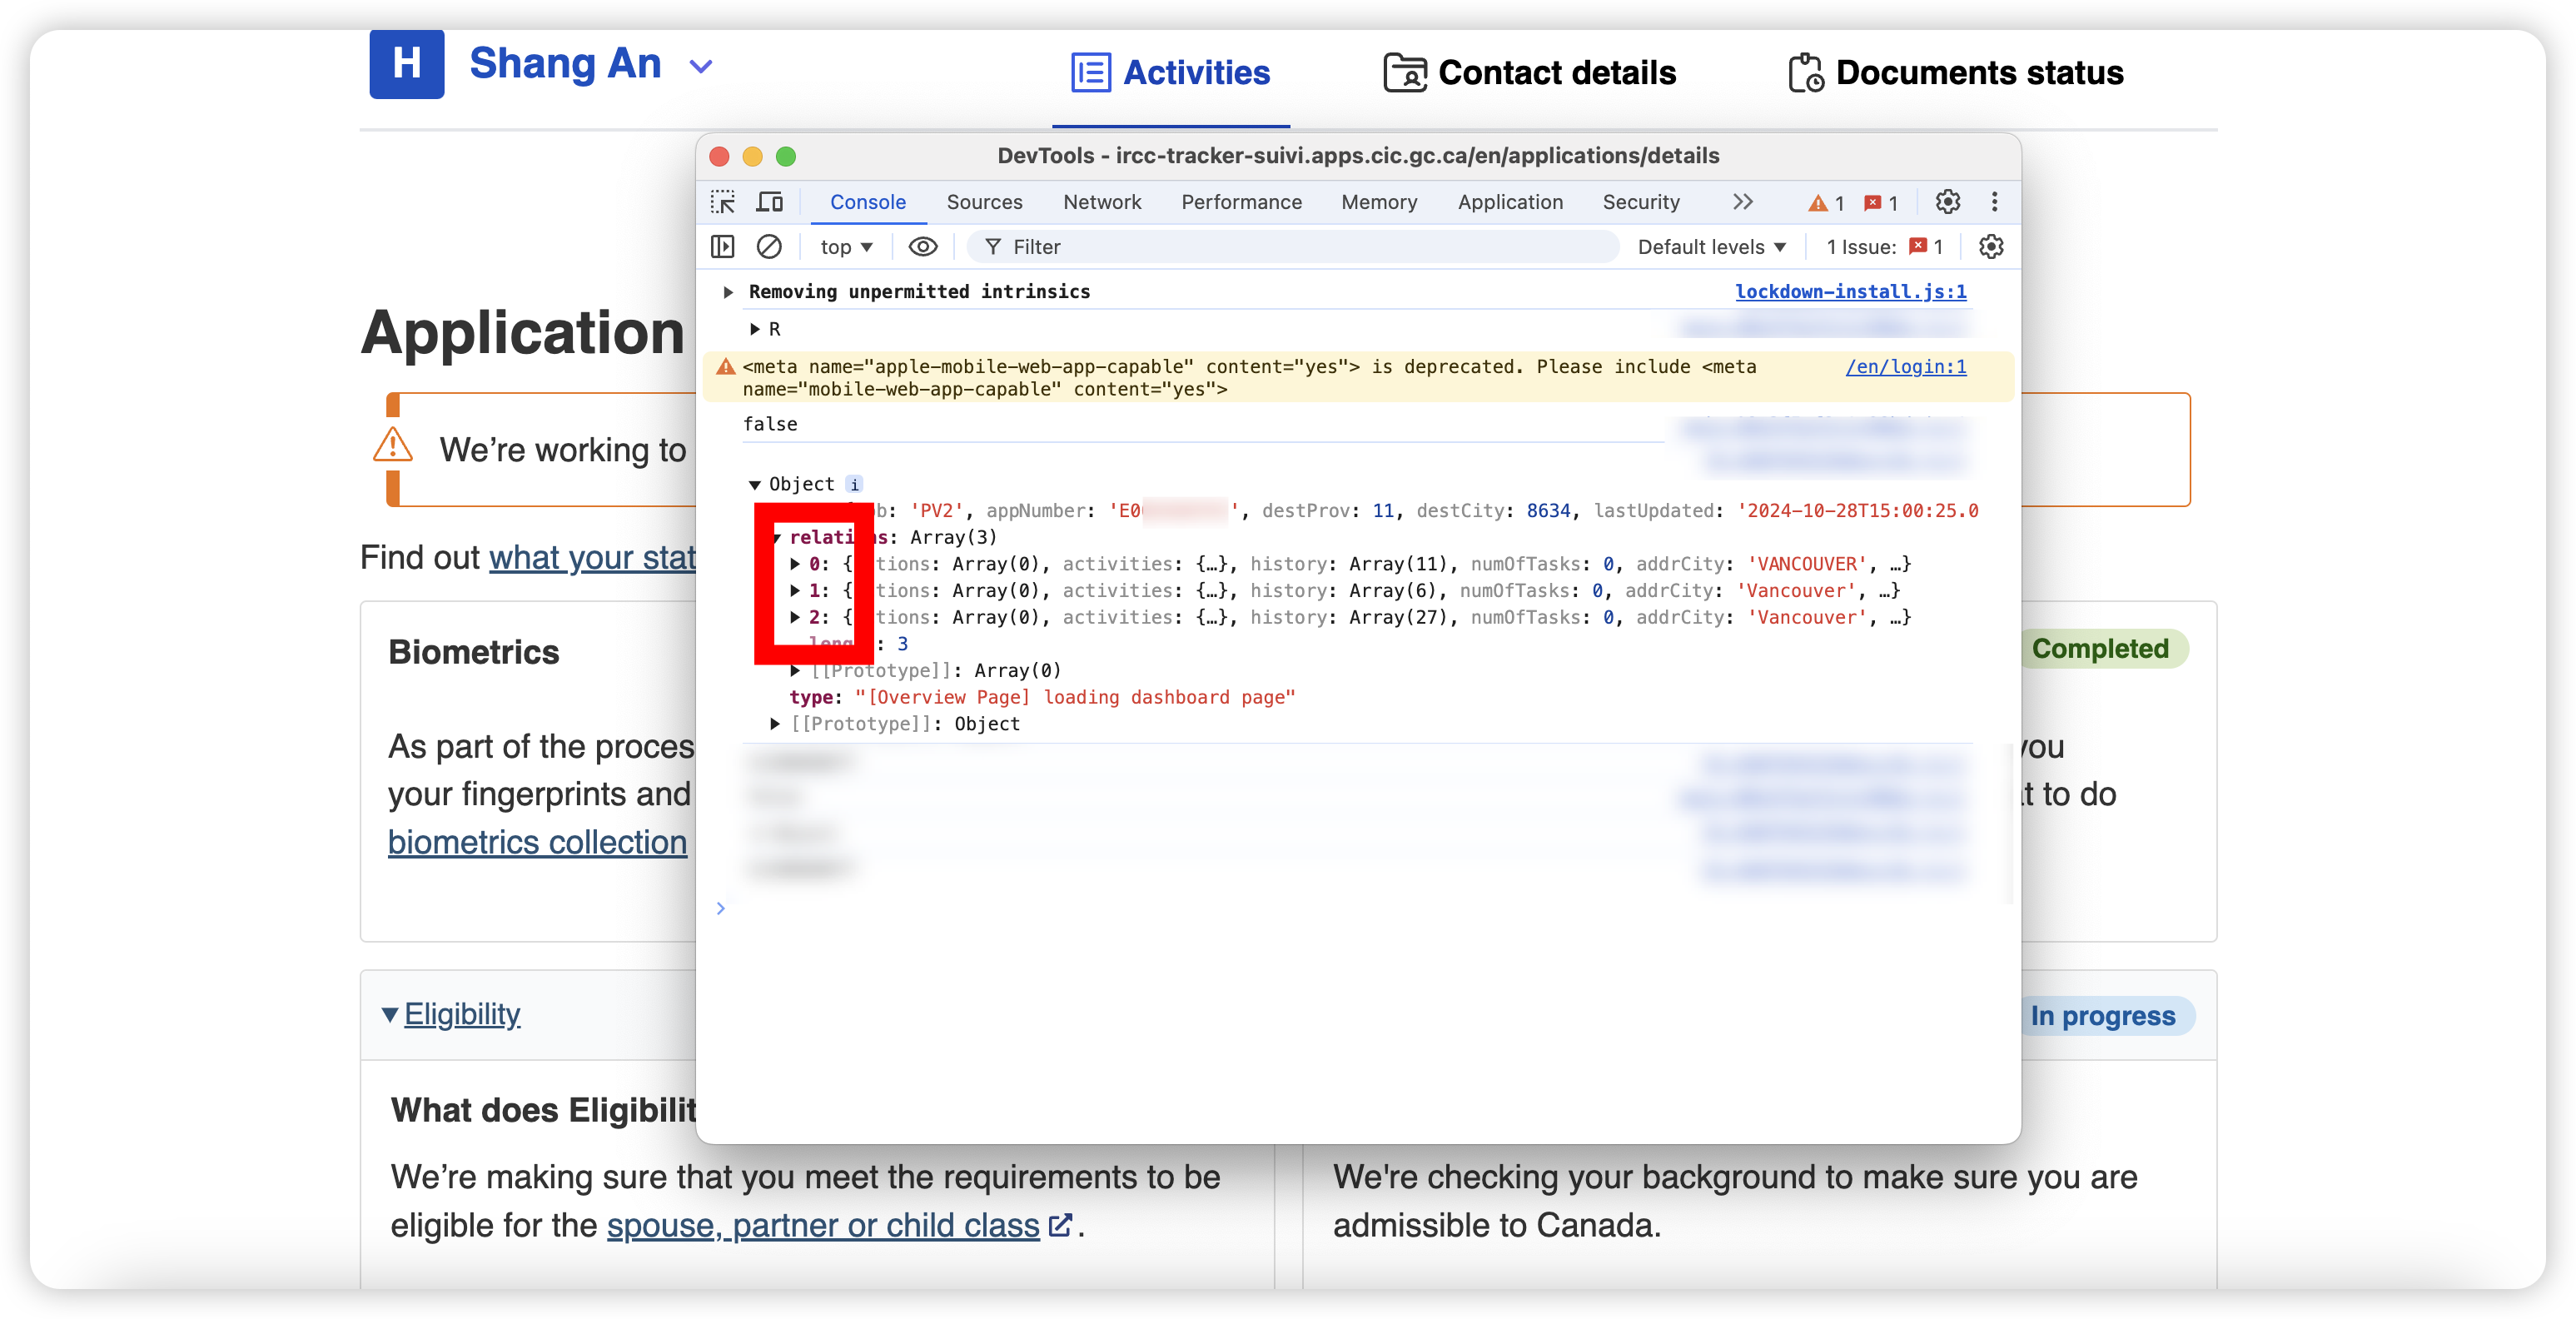Open console settings gear beside Issues
The image size is (2576, 1319).
click(x=1991, y=246)
